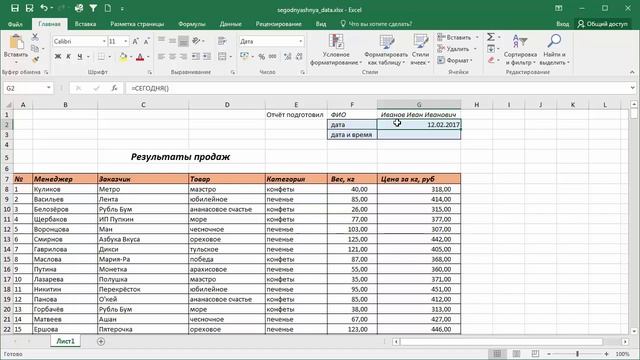This screenshot has height=360, width=640.
Task: Open the font size dropdown
Action: click(x=125, y=41)
